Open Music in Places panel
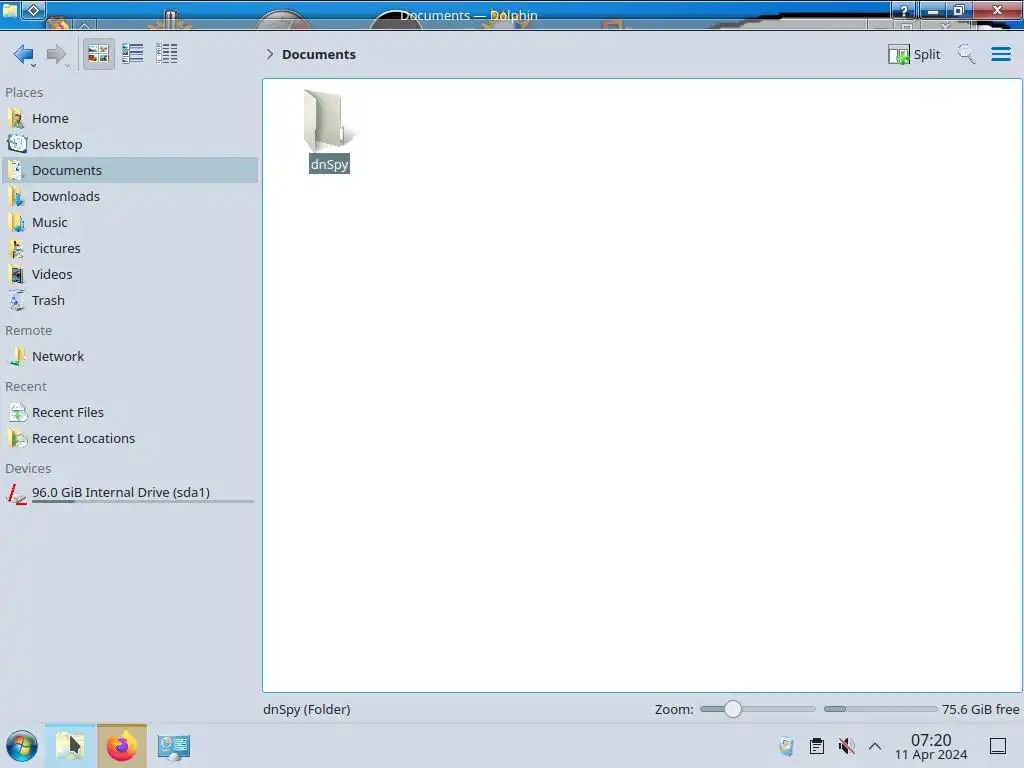Viewport: 1024px width, 768px height. 129,223
